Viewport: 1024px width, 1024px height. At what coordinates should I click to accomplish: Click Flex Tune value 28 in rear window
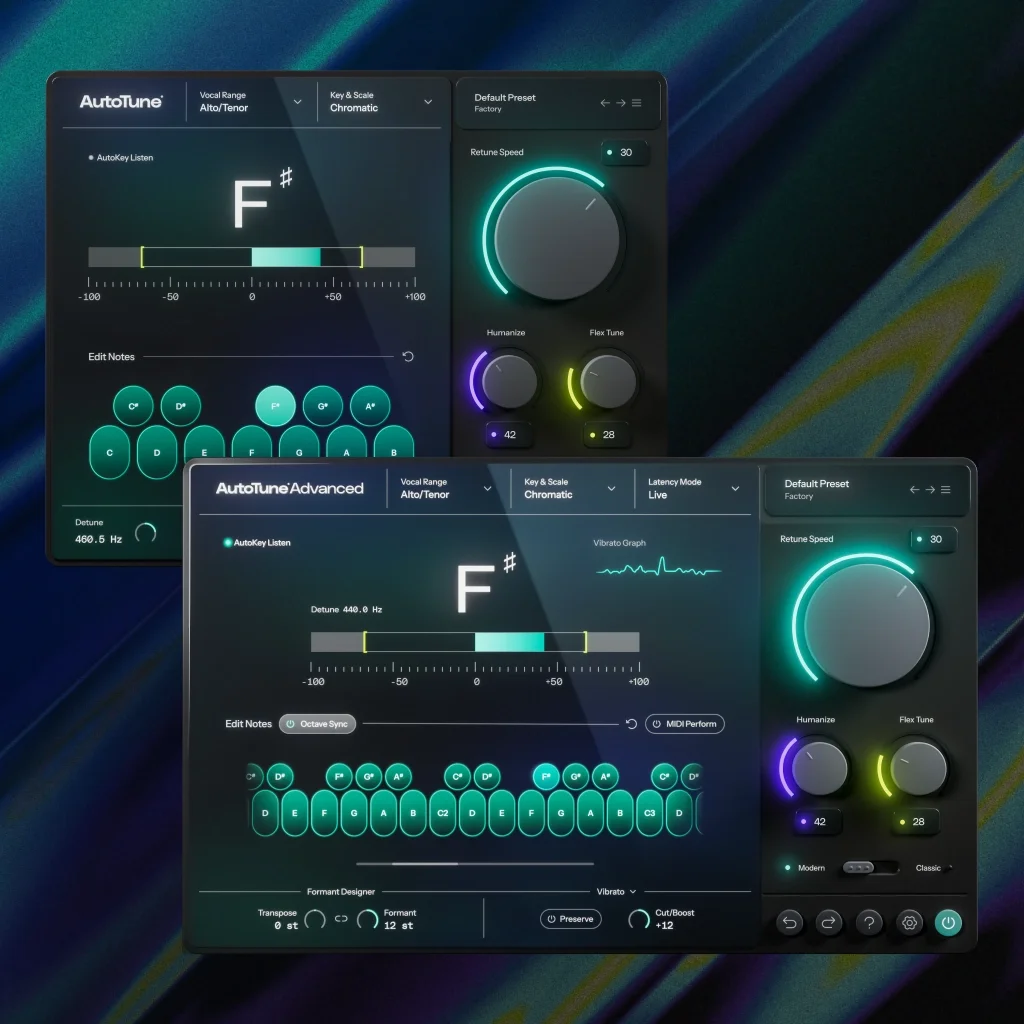(x=605, y=434)
